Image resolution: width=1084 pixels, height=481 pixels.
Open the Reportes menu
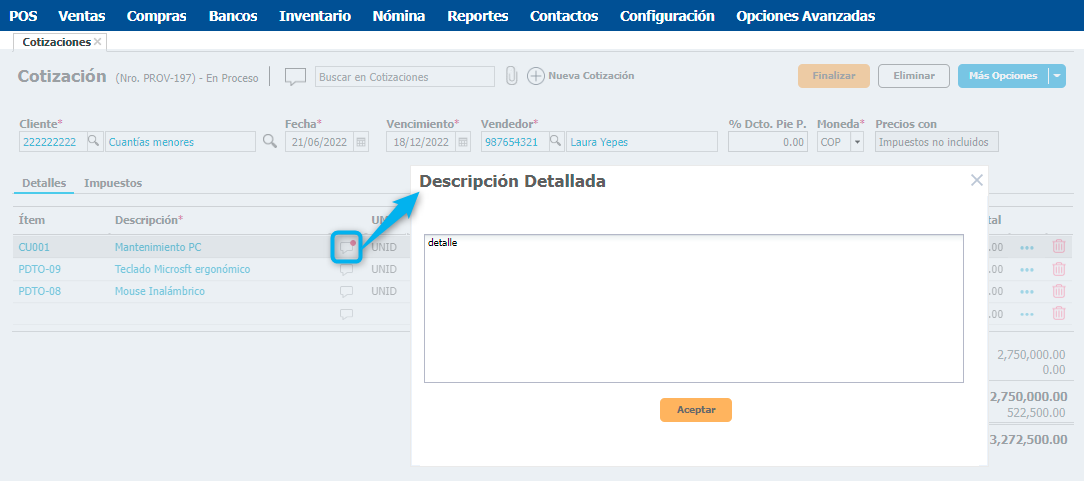coord(477,16)
